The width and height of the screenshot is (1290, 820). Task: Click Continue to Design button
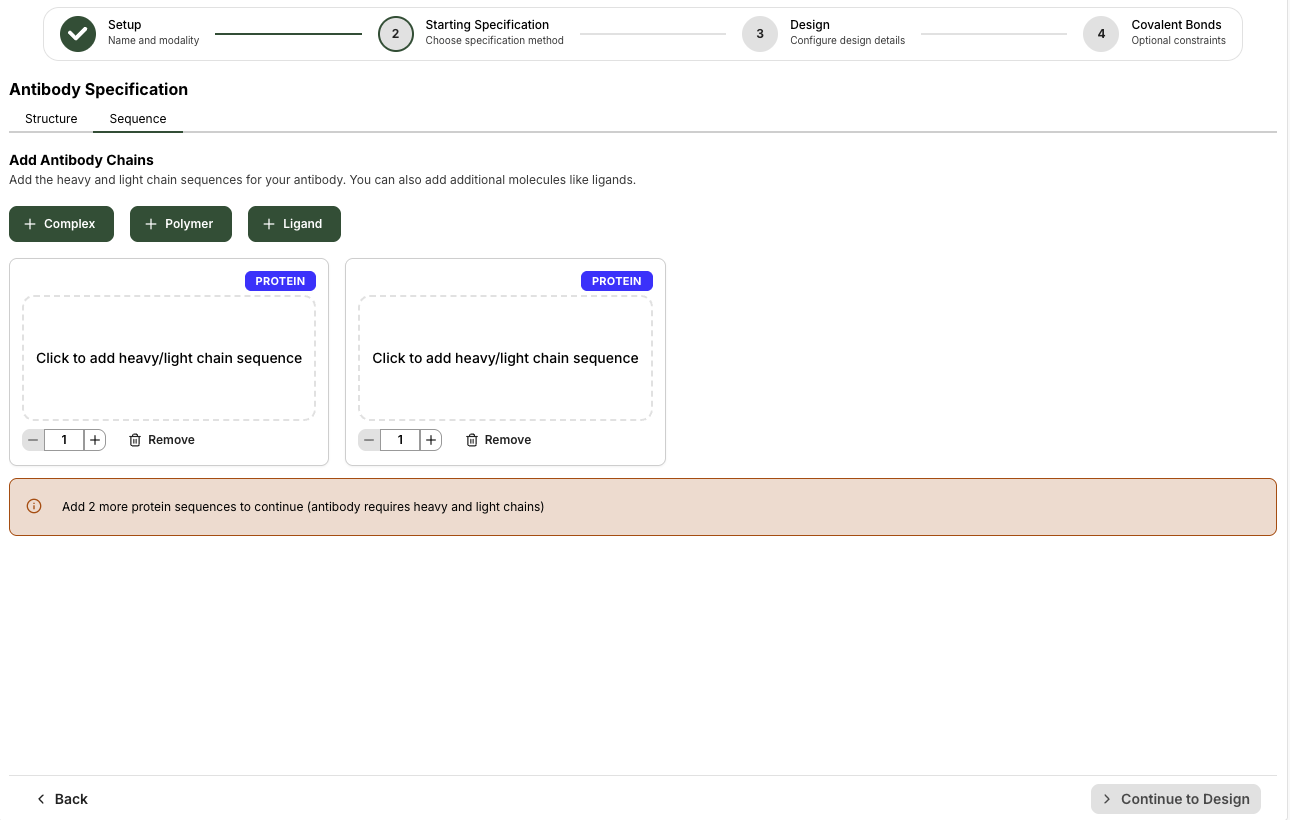[x=1176, y=799]
